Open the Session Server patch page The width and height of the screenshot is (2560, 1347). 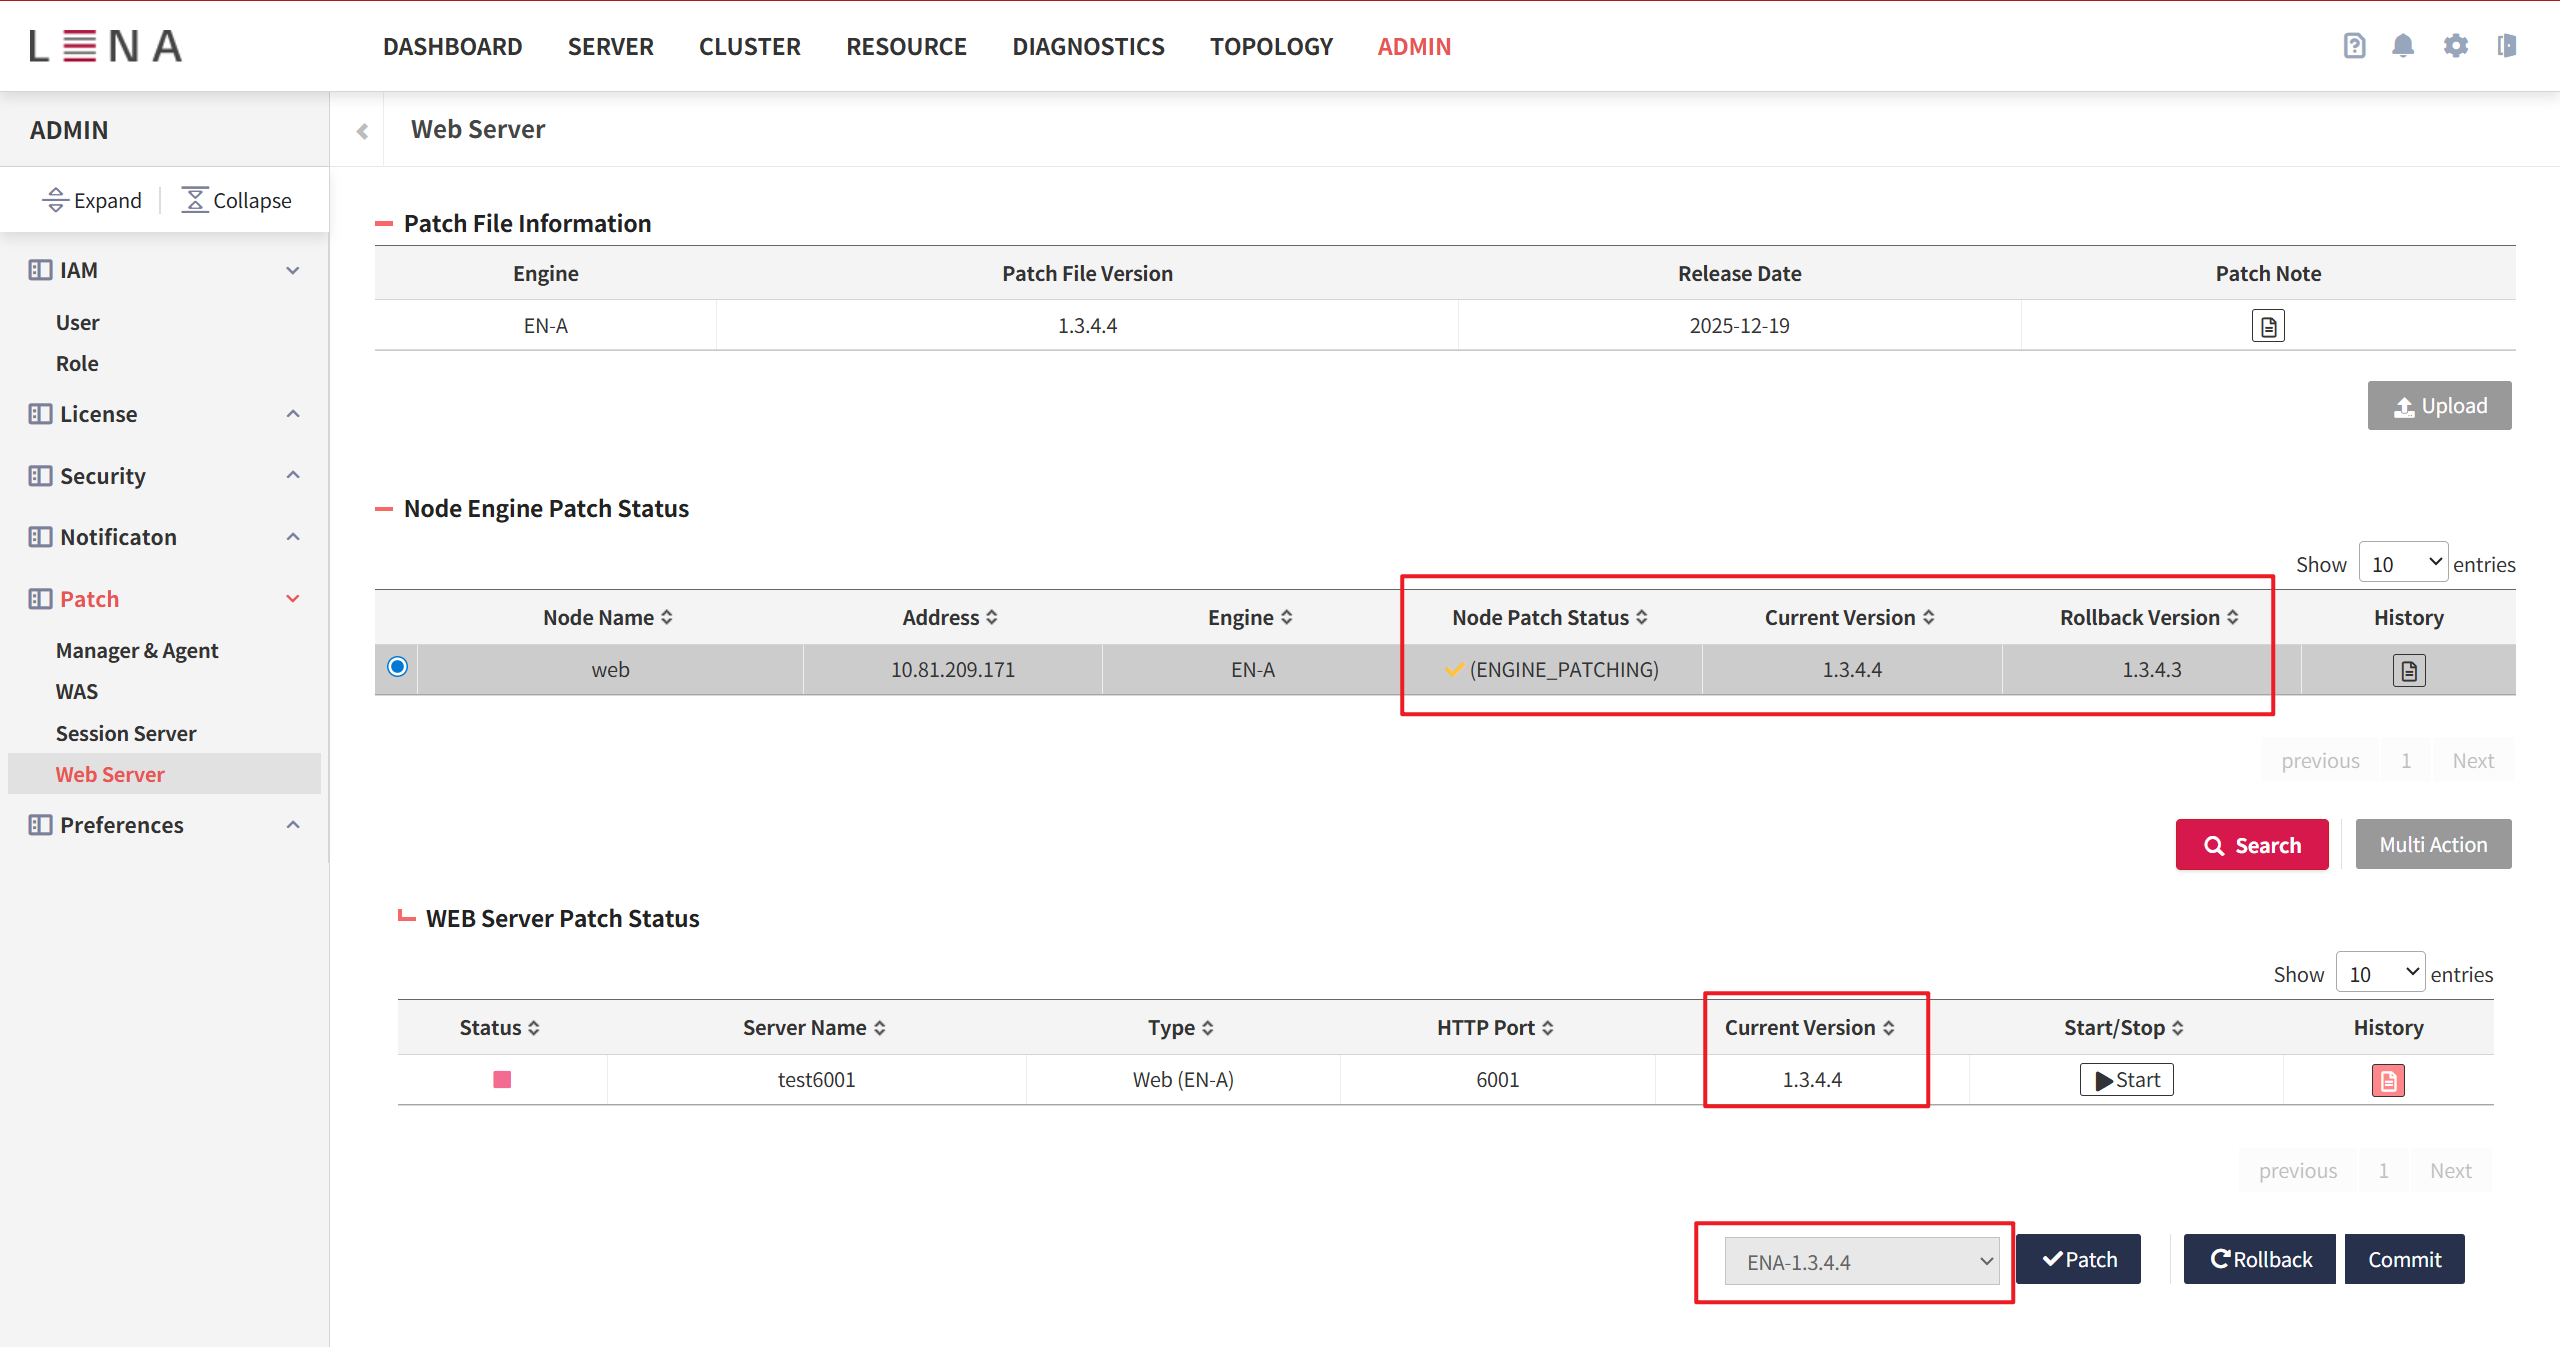(126, 734)
